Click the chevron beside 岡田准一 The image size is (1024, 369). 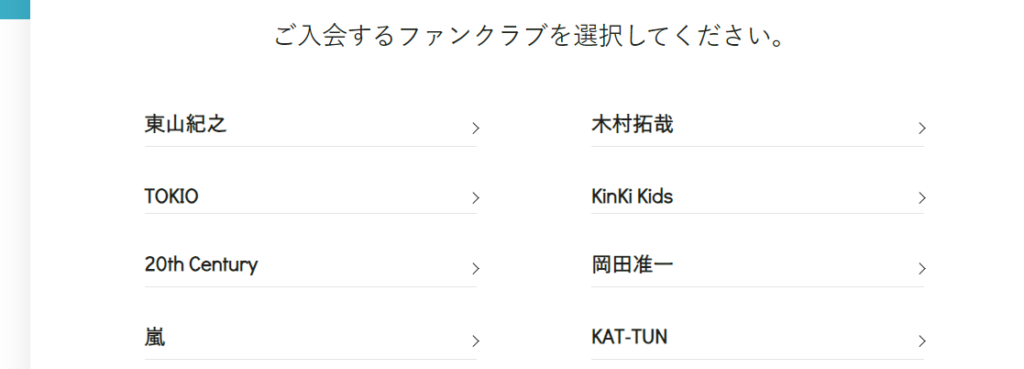click(922, 268)
